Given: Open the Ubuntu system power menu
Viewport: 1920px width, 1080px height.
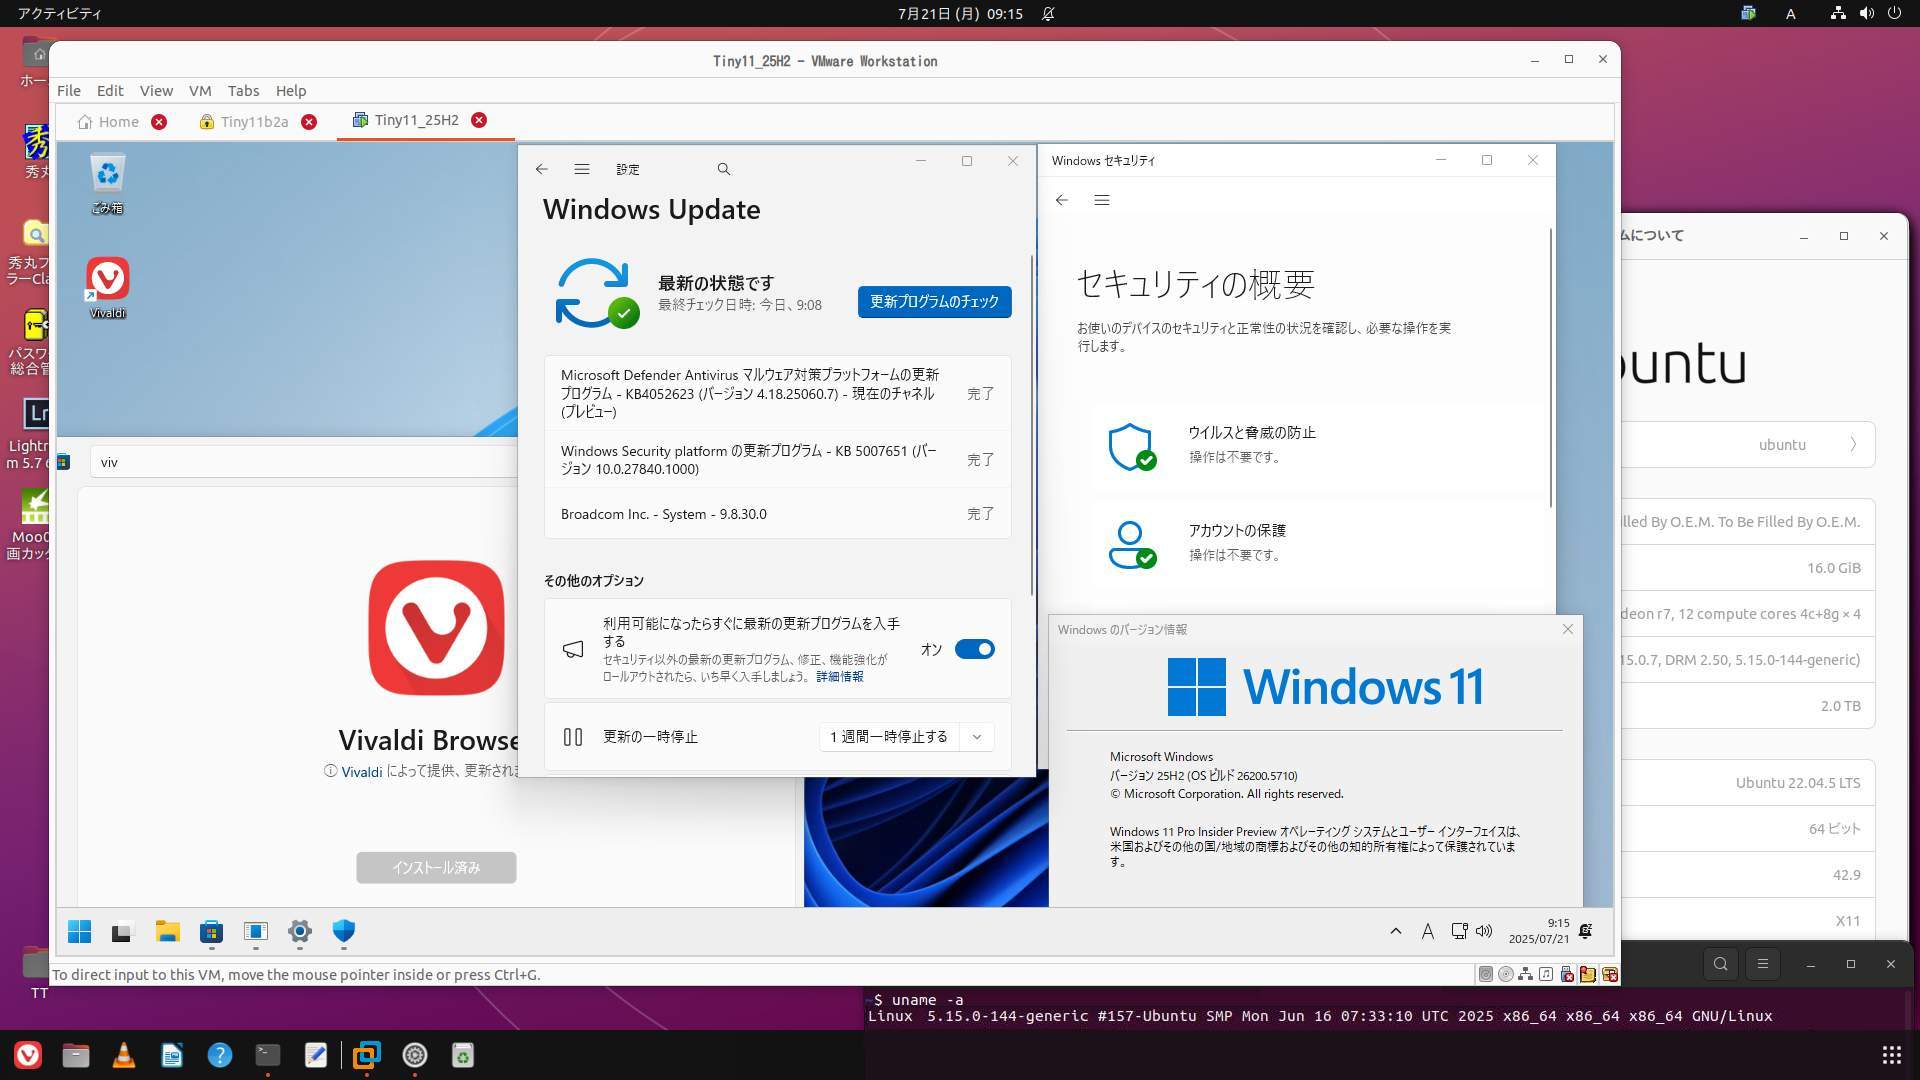Looking at the screenshot, I should coord(1894,13).
